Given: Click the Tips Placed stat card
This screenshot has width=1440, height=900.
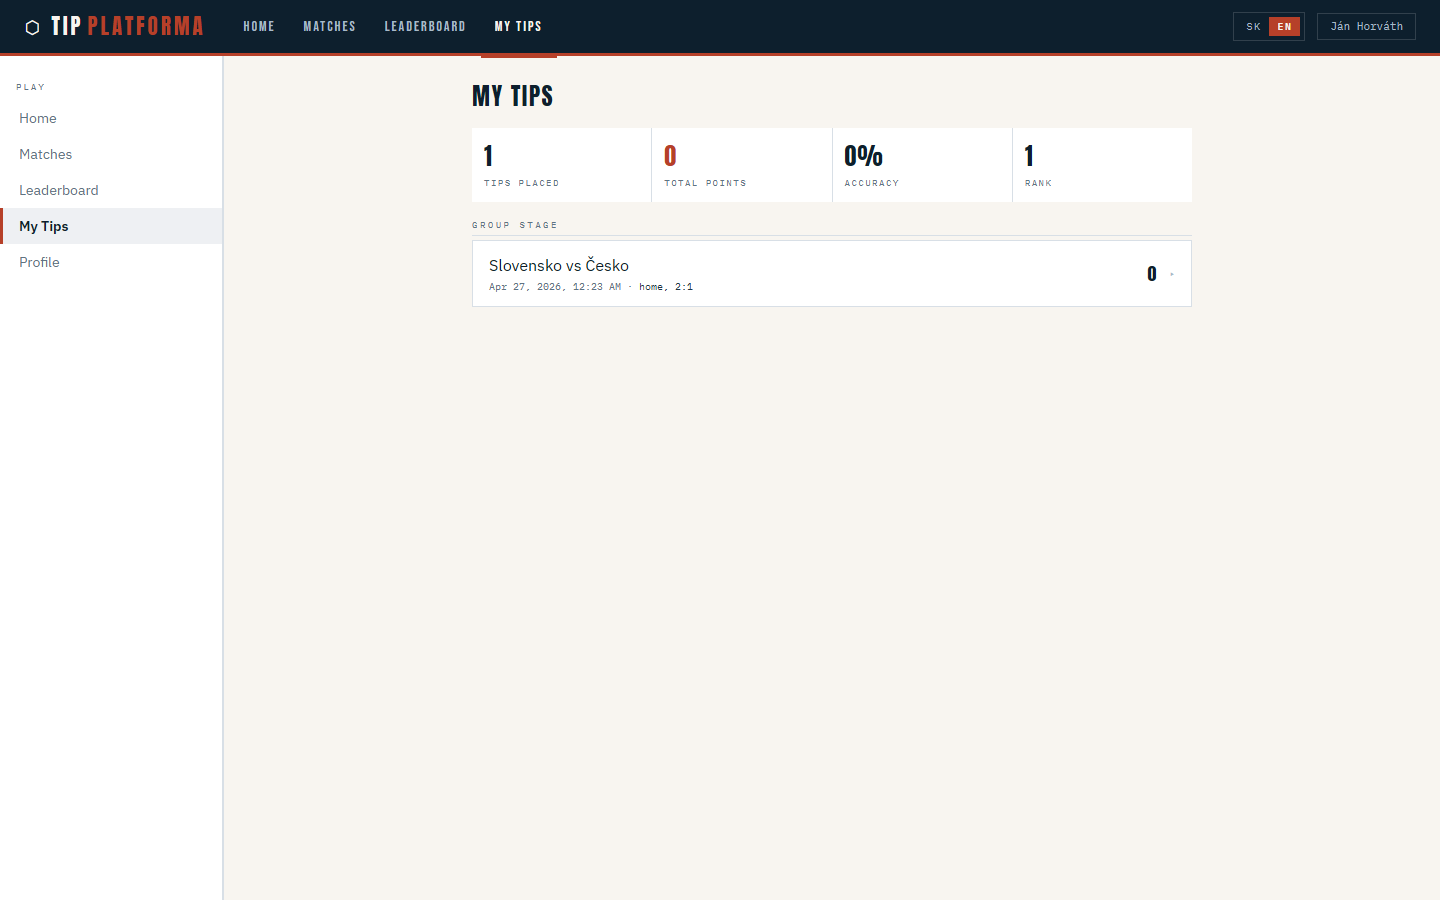Looking at the screenshot, I should click(x=561, y=165).
